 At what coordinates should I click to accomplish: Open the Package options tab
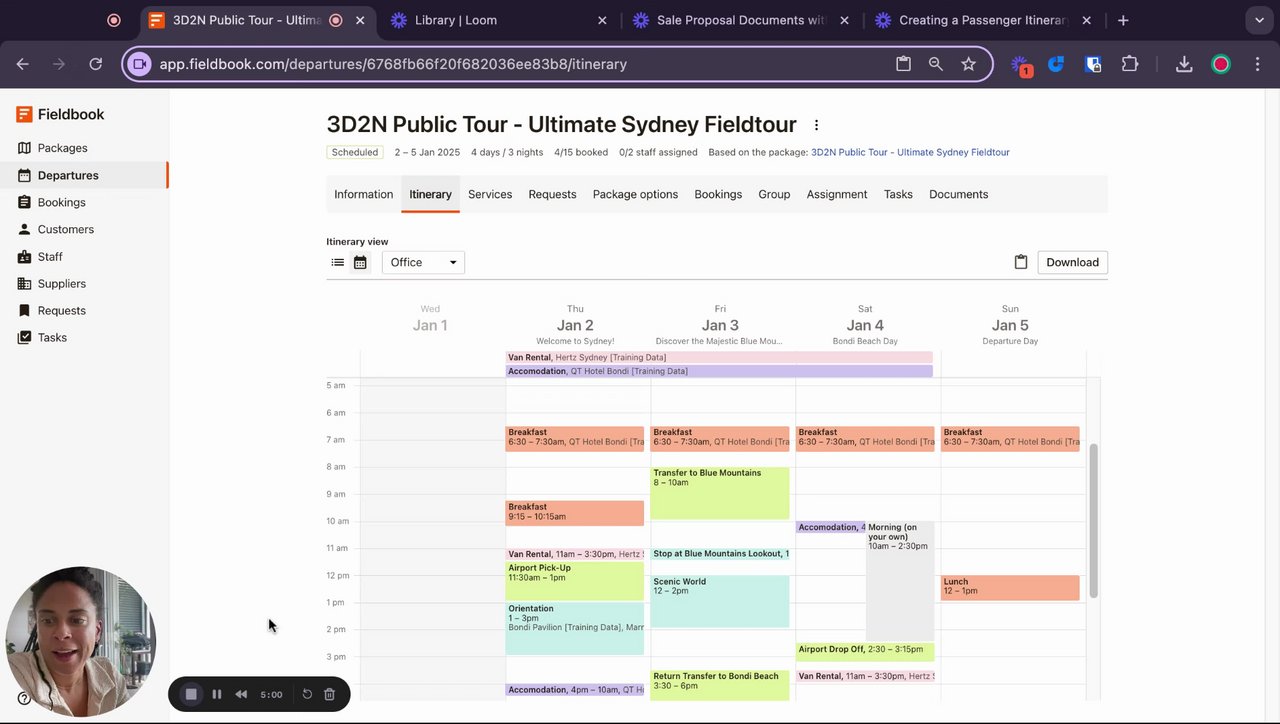(635, 194)
